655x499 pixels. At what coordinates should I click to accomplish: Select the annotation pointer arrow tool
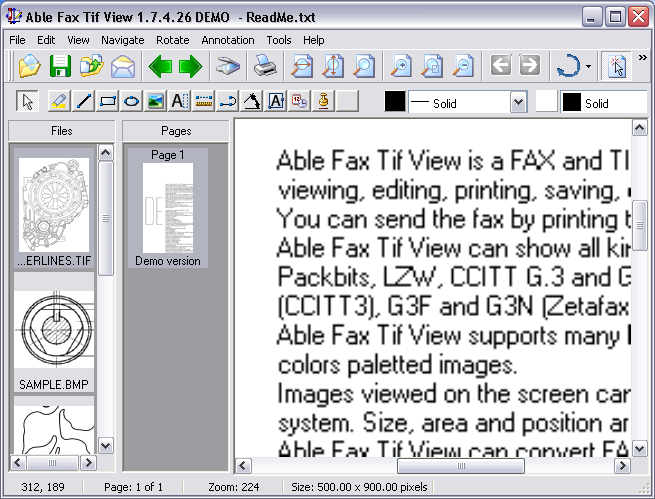click(28, 101)
